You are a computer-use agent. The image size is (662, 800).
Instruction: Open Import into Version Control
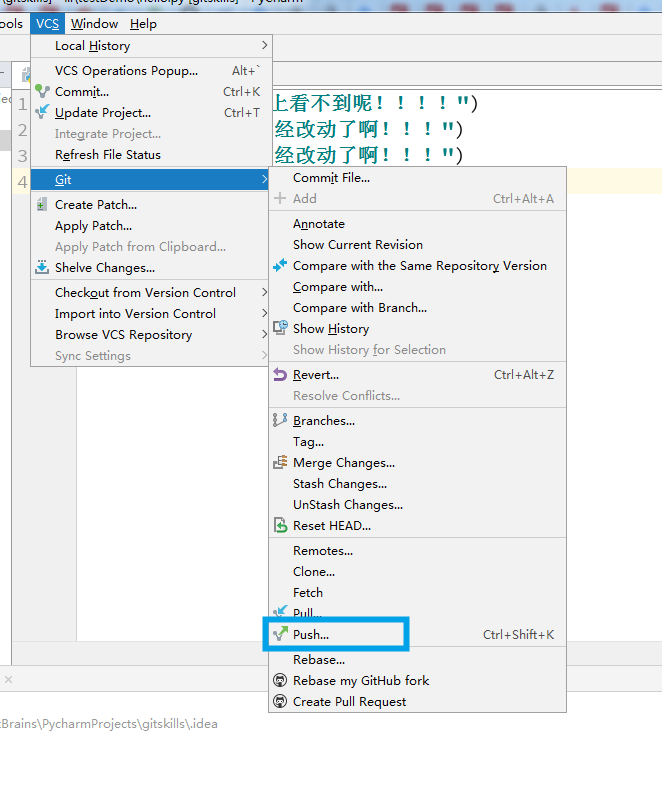click(150, 313)
